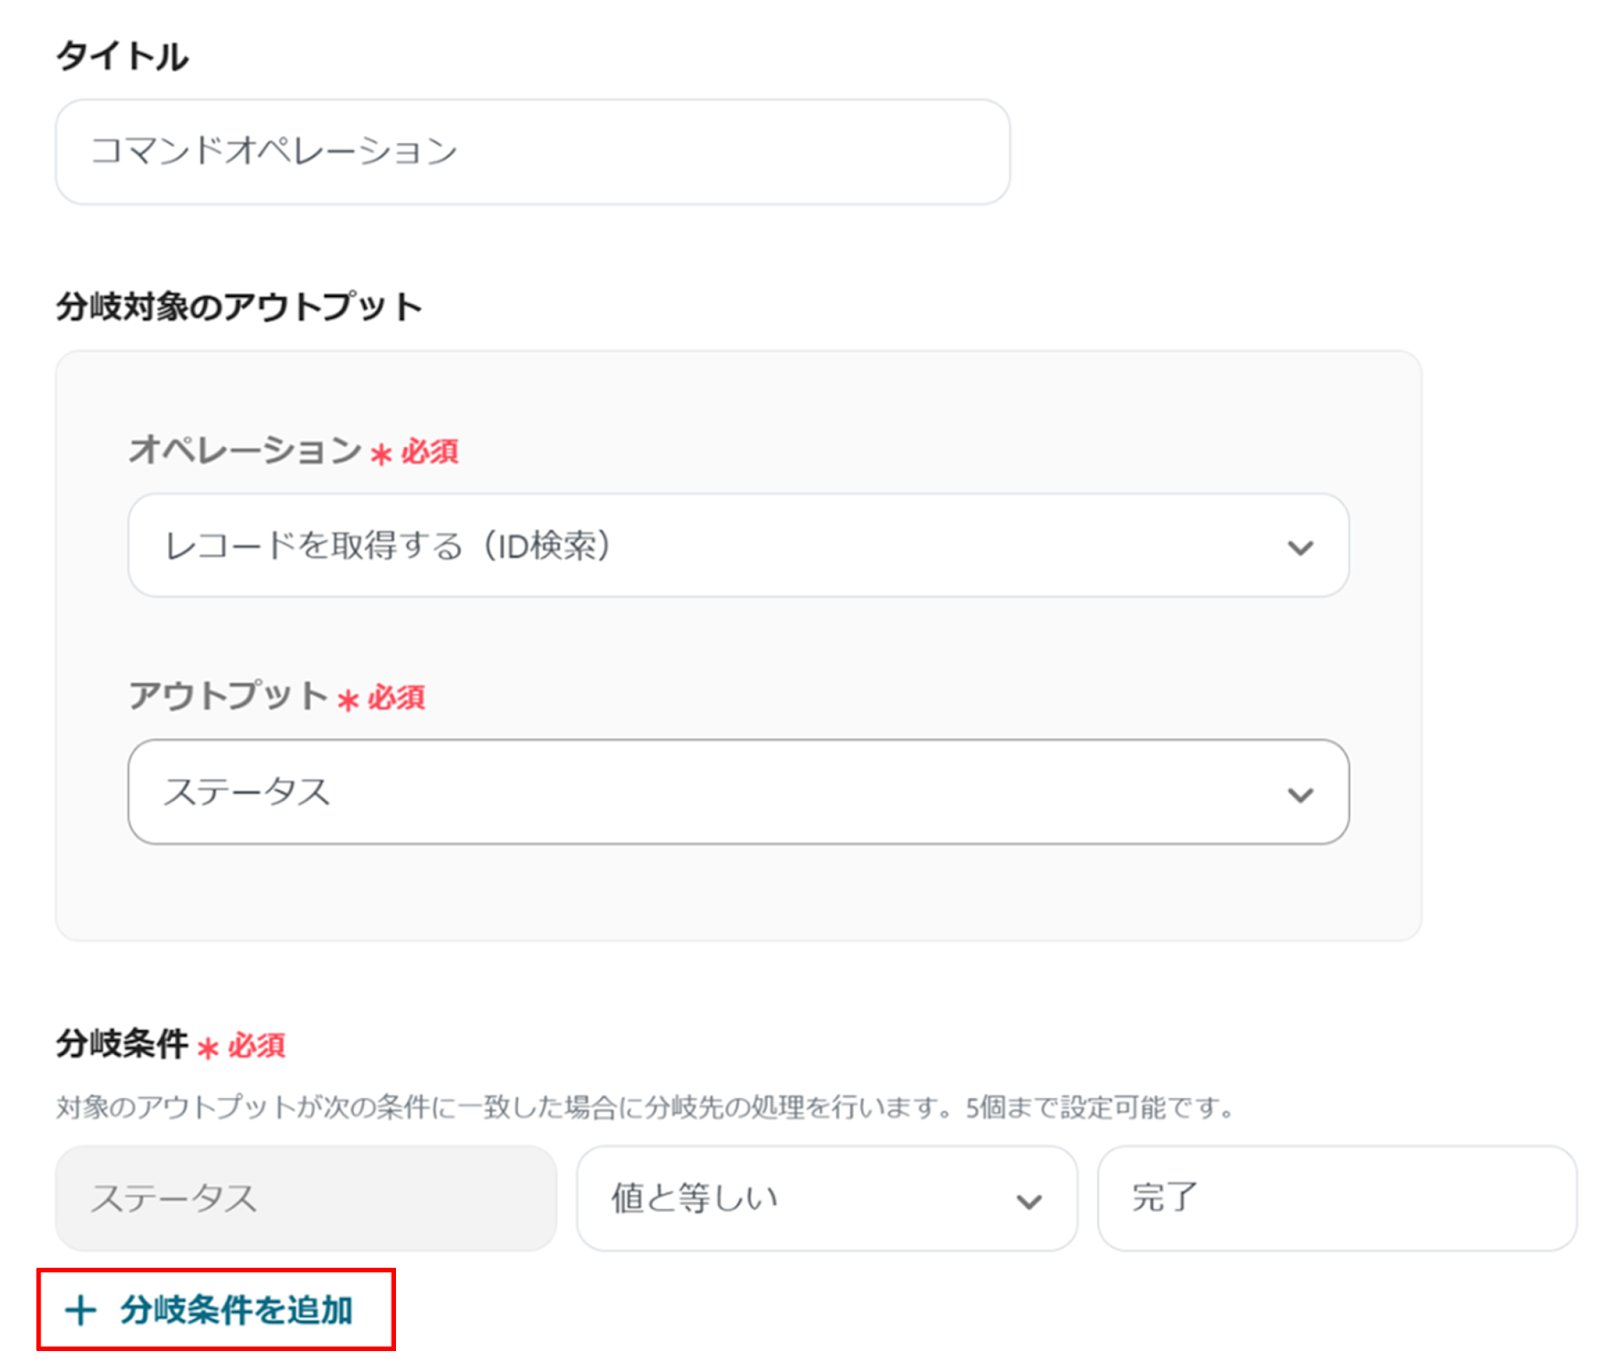Open the レコードを取得する（ID検索） operation dropdown
The height and width of the screenshot is (1359, 1600).
[700, 546]
